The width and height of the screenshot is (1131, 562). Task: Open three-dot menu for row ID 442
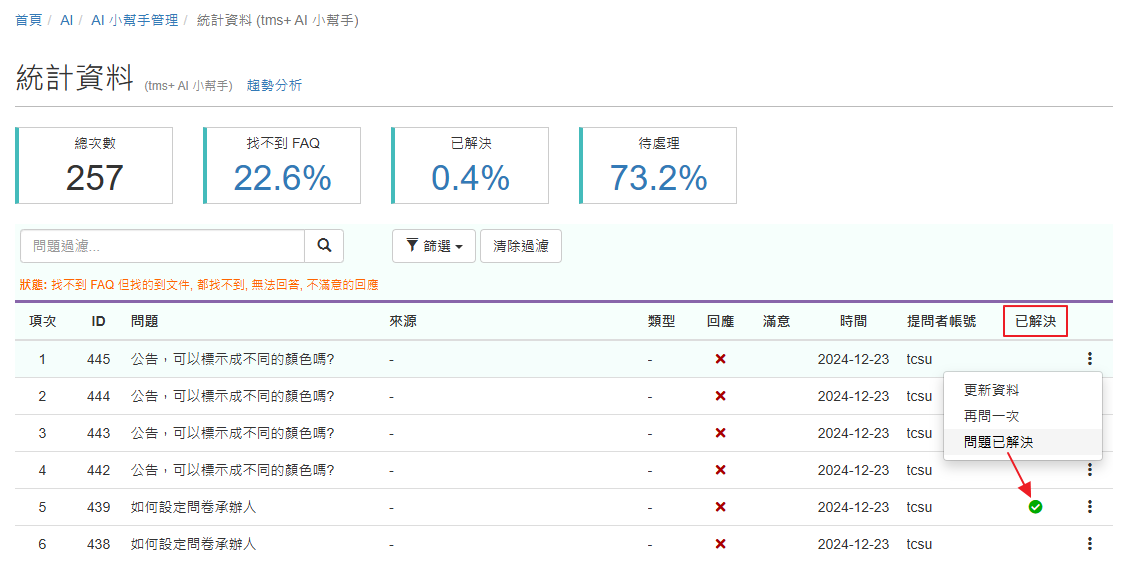coord(1089,470)
